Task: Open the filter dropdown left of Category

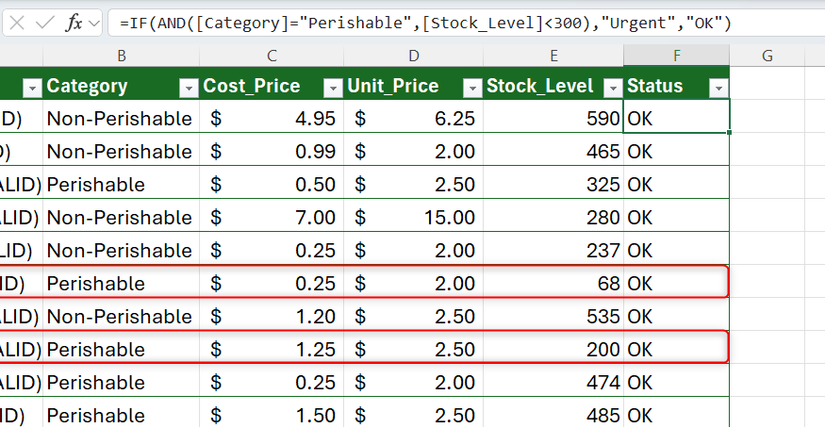Action: [30, 88]
